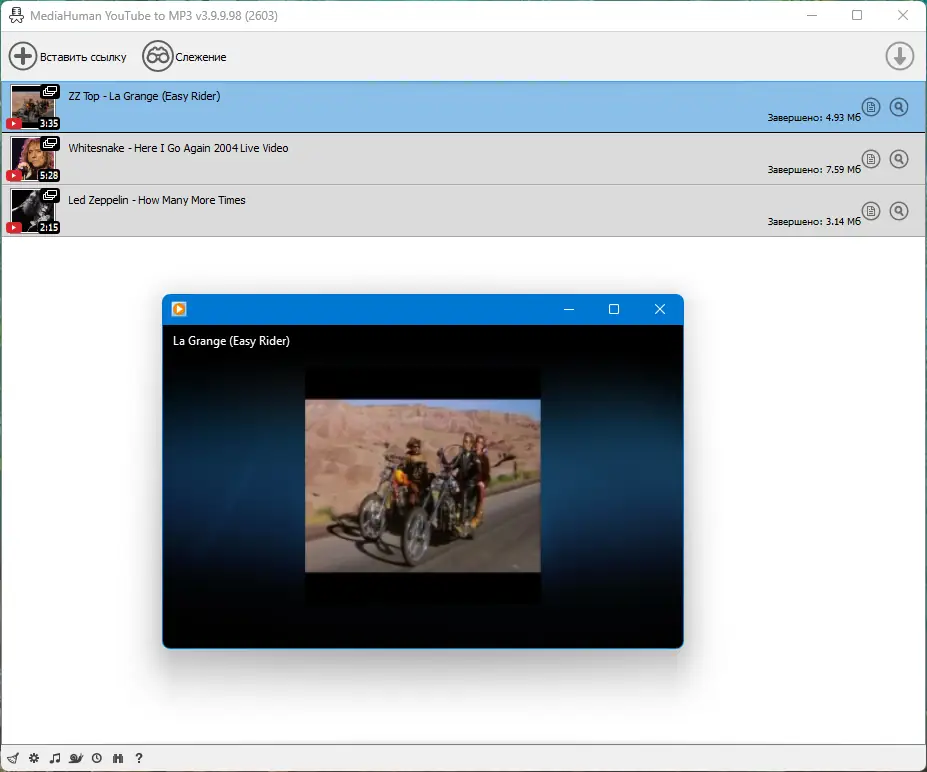
Task: Click playlist overlay icon on ZZ Top thumbnail
Action: tap(50, 91)
